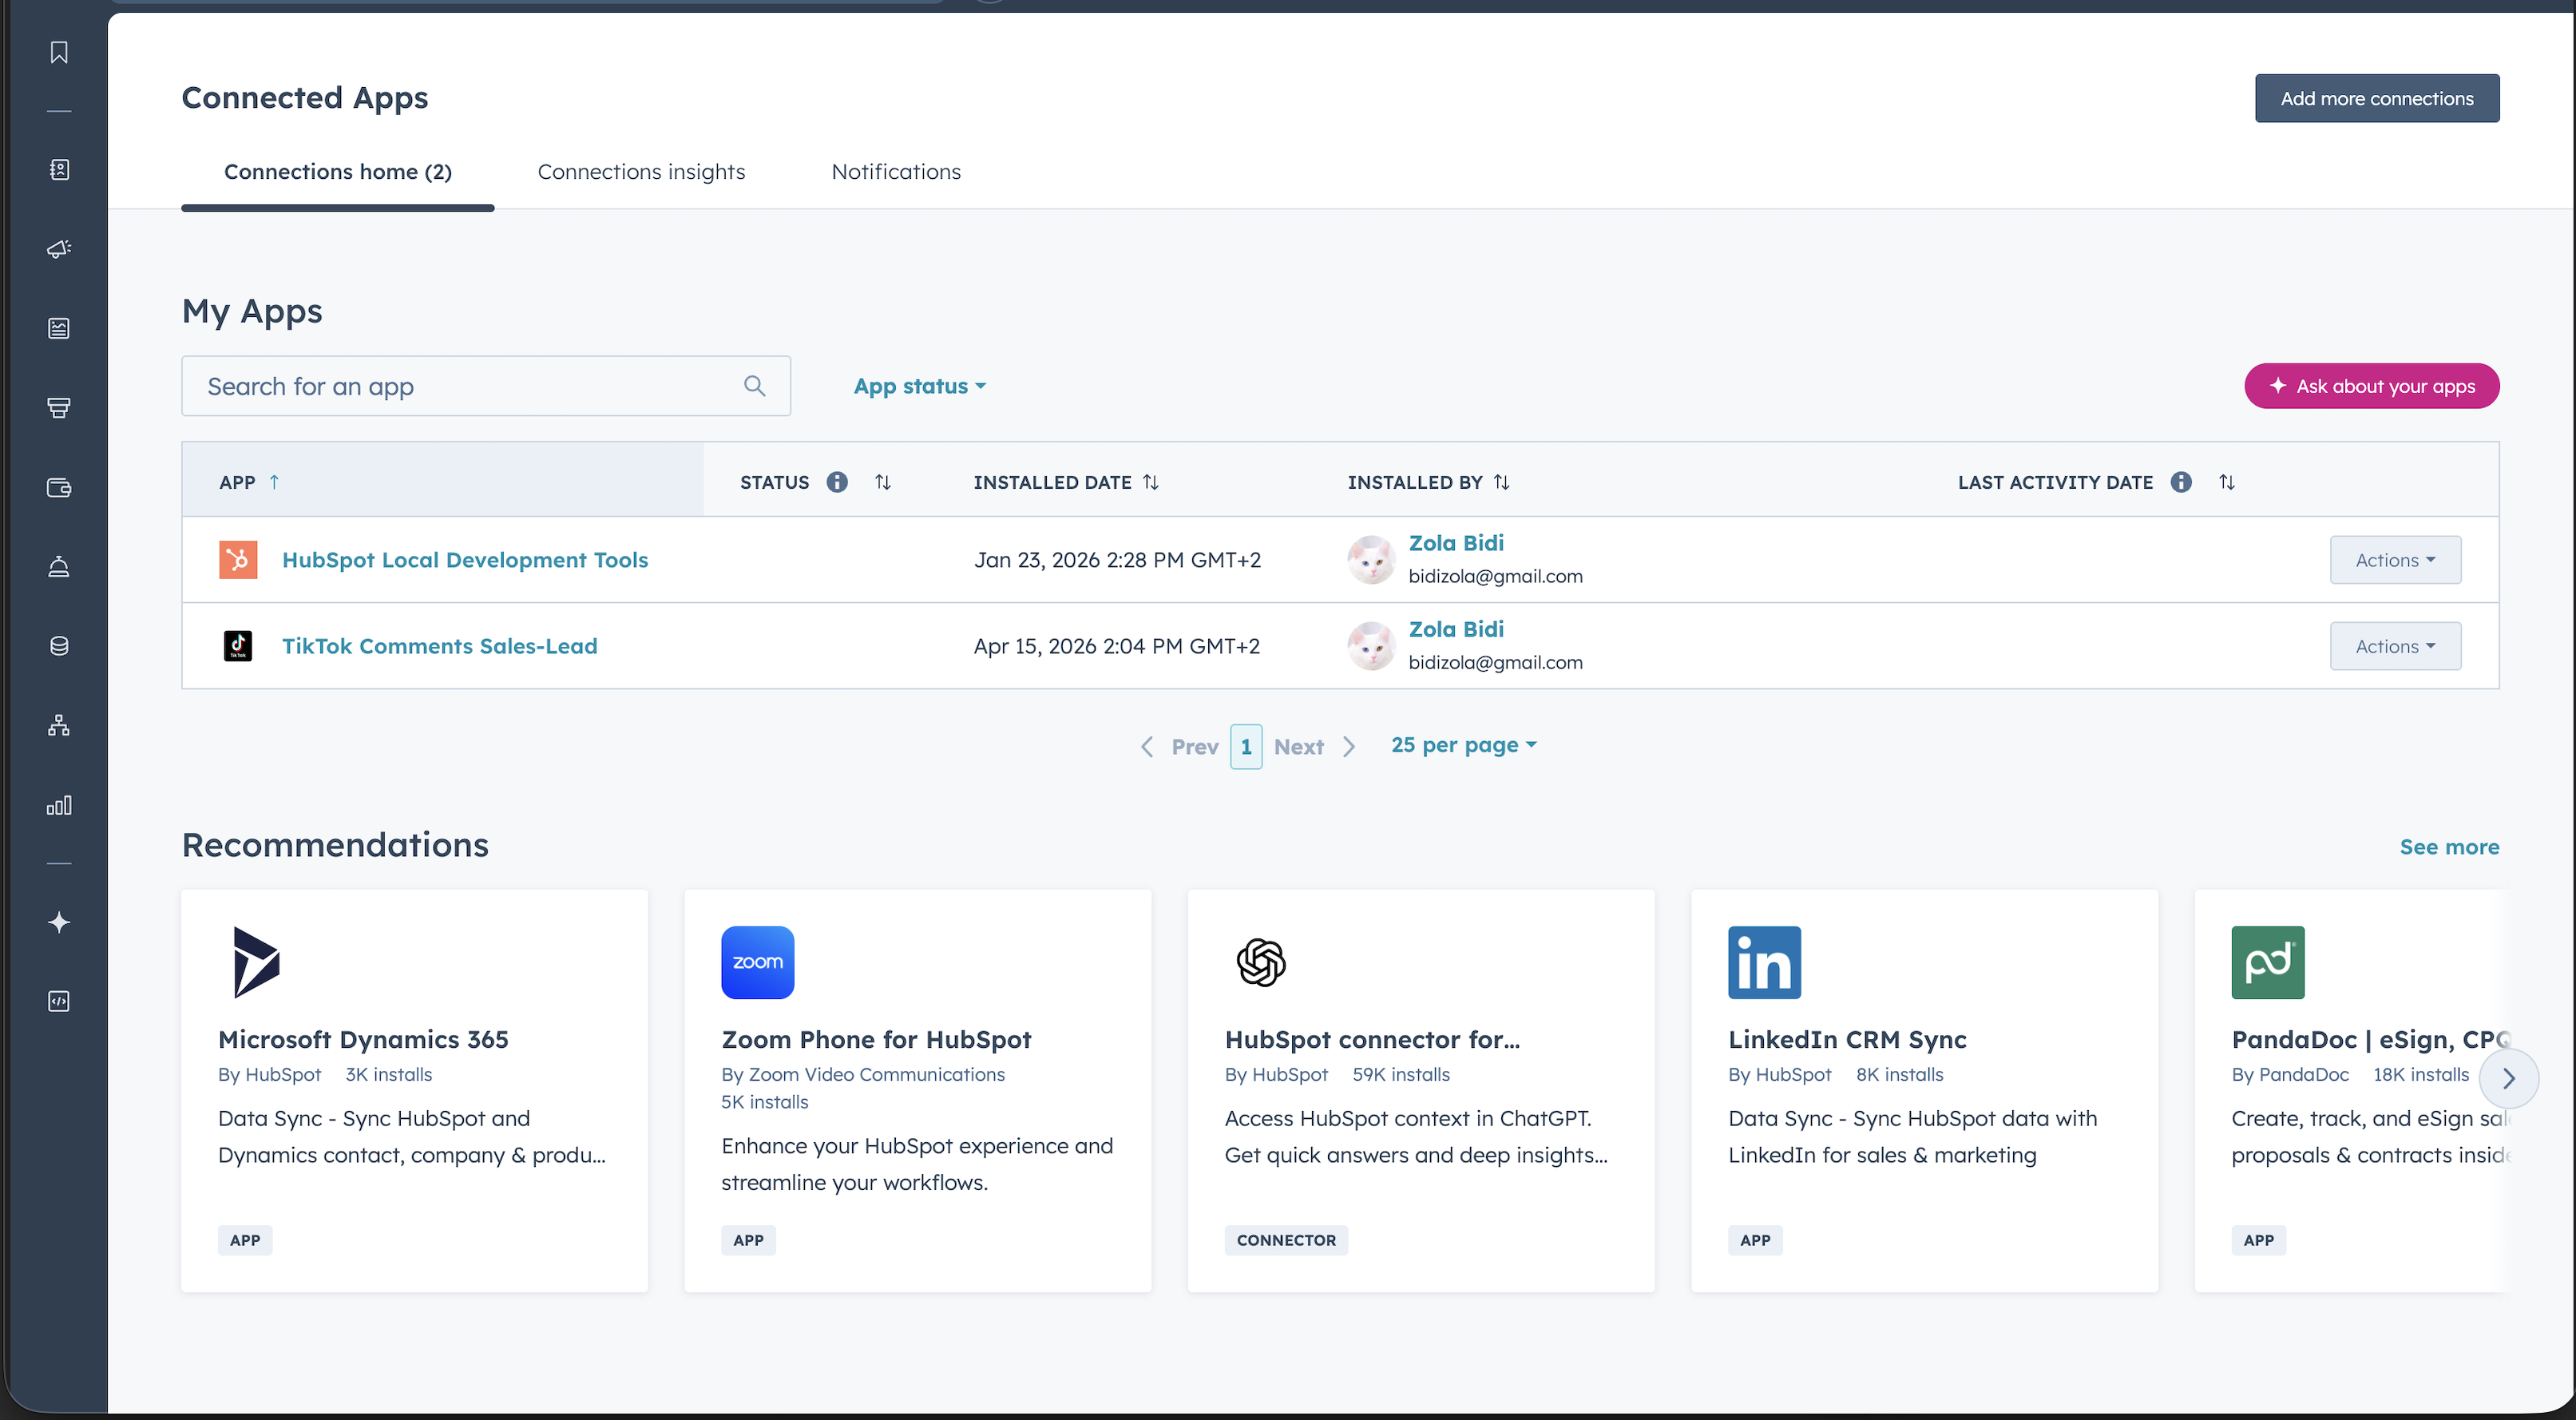The height and width of the screenshot is (1420, 2576).
Task: Click the My Apps heading
Action: [x=252, y=312]
